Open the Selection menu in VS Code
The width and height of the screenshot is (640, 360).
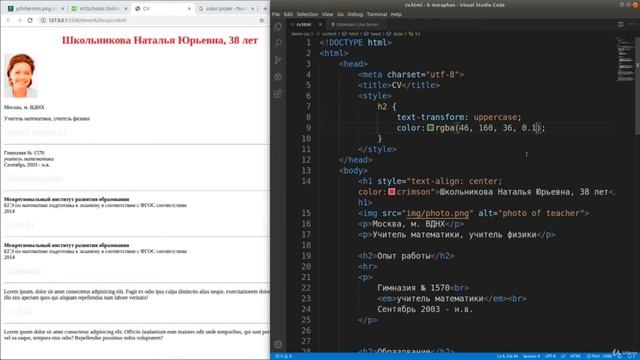point(307,14)
